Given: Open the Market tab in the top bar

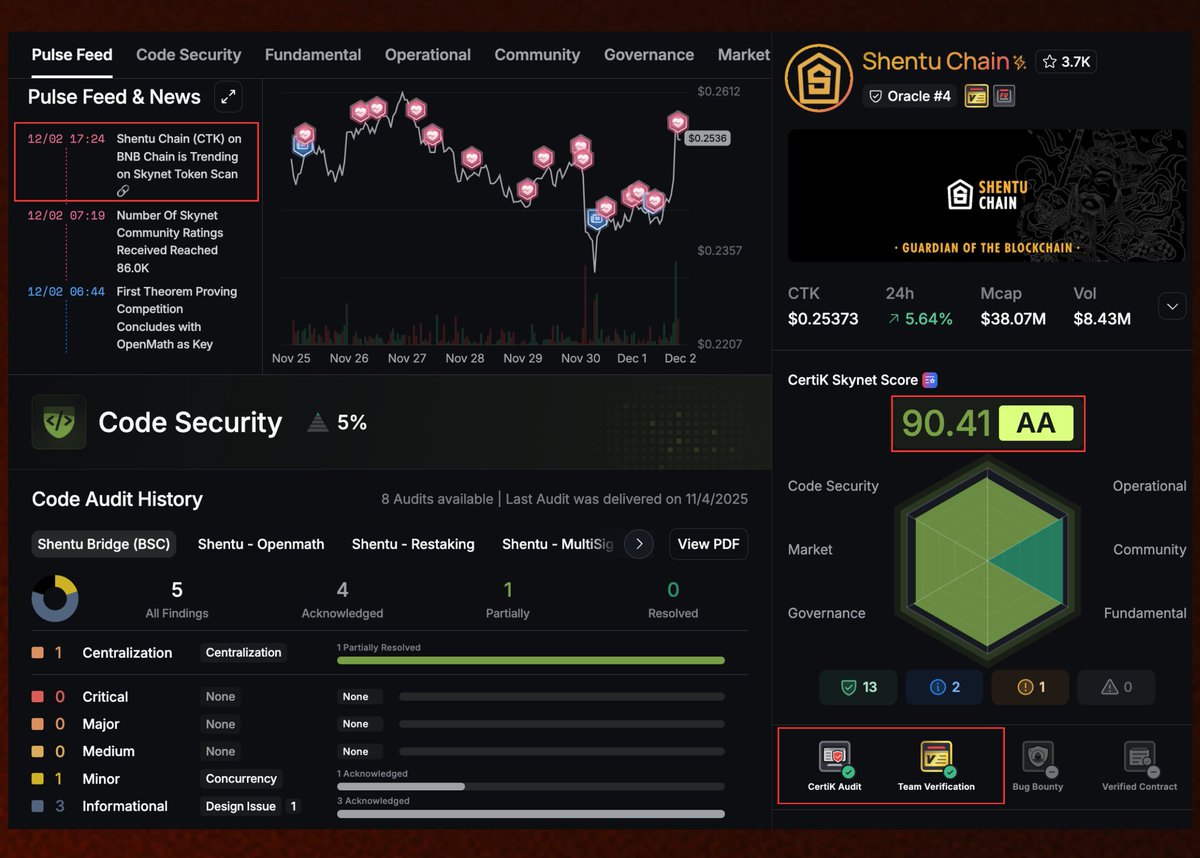Looking at the screenshot, I should coord(744,55).
